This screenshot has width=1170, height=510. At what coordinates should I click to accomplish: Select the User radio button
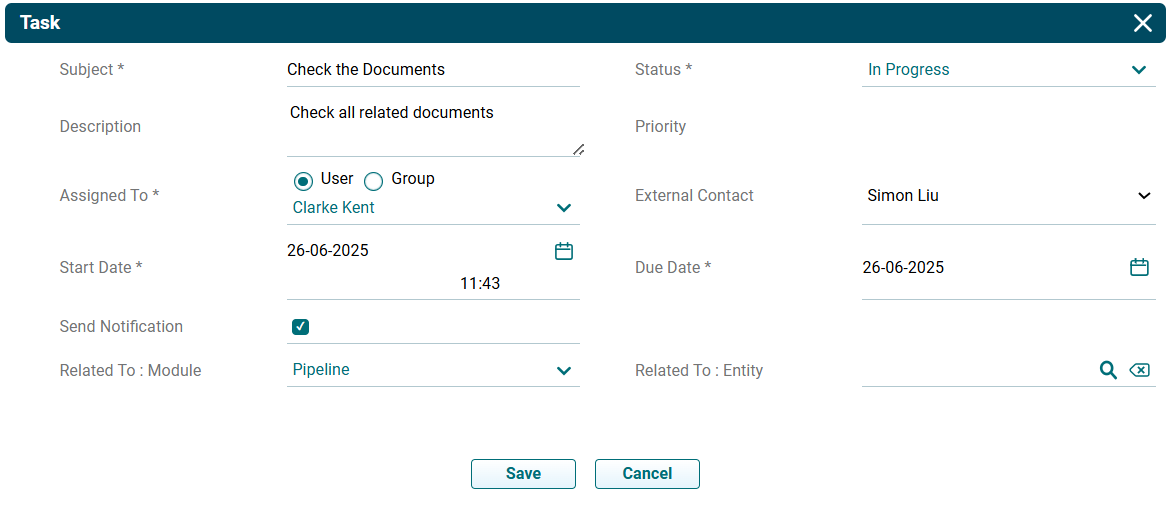[303, 181]
